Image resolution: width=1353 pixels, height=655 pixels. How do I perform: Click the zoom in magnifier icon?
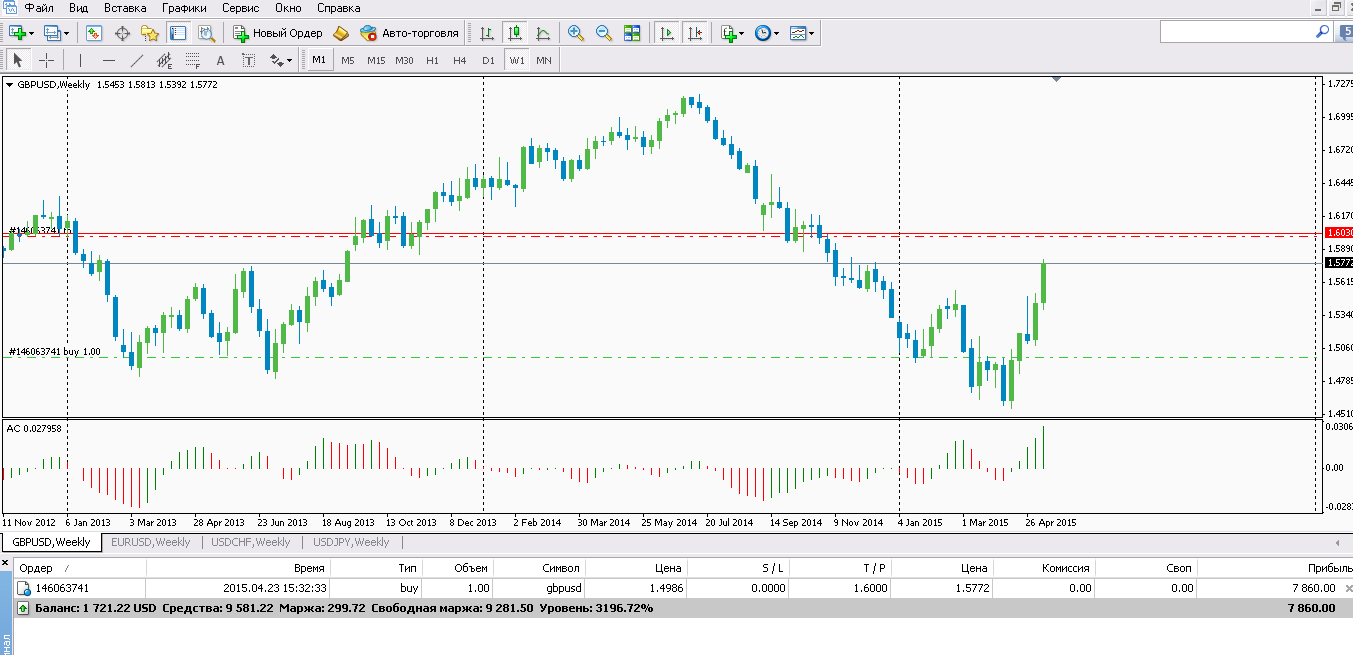tap(576, 33)
